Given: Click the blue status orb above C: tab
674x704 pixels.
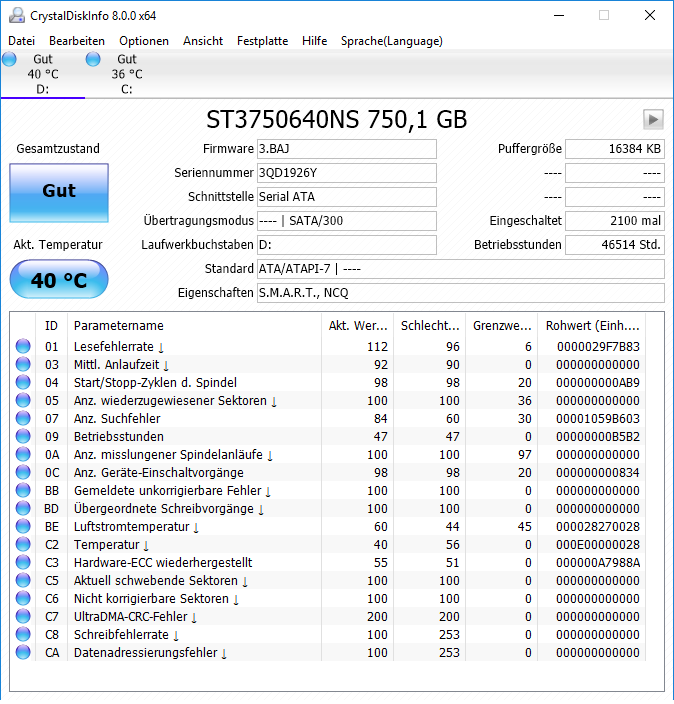Looking at the screenshot, I should [93, 59].
